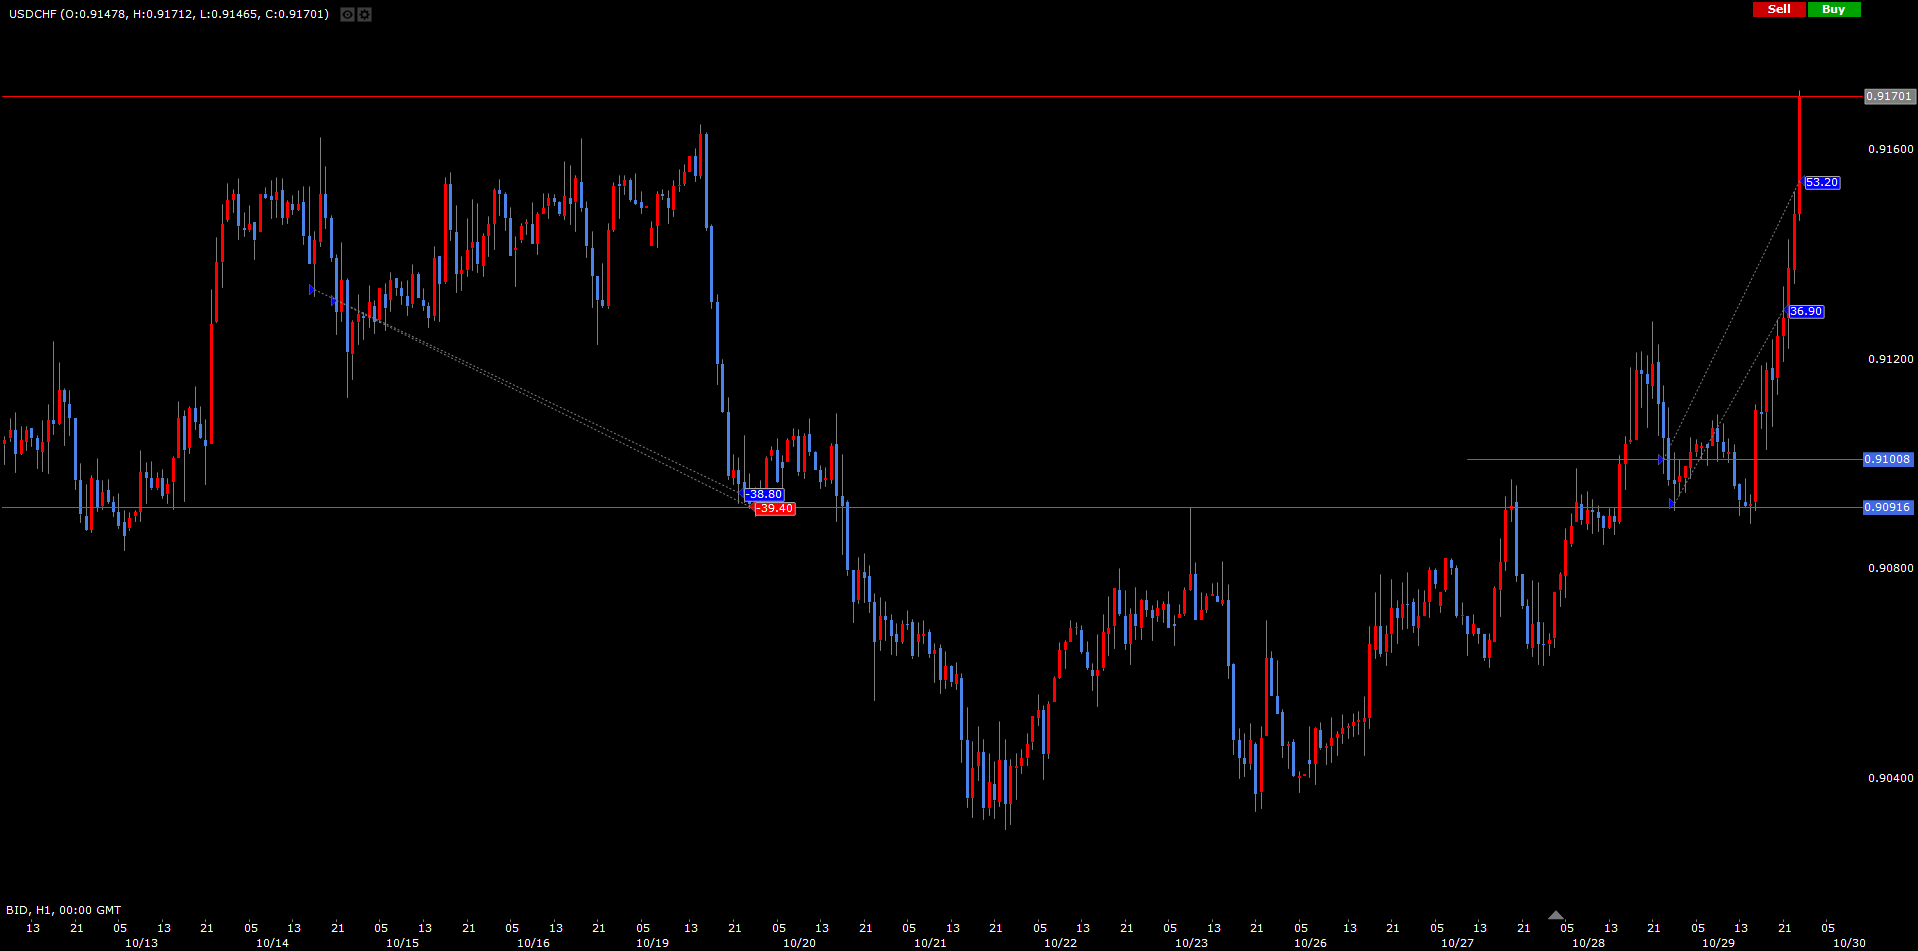Screen dimensions: 1918x951
Task: Click the 0.91701 current price tag
Action: pyautogui.click(x=1889, y=97)
